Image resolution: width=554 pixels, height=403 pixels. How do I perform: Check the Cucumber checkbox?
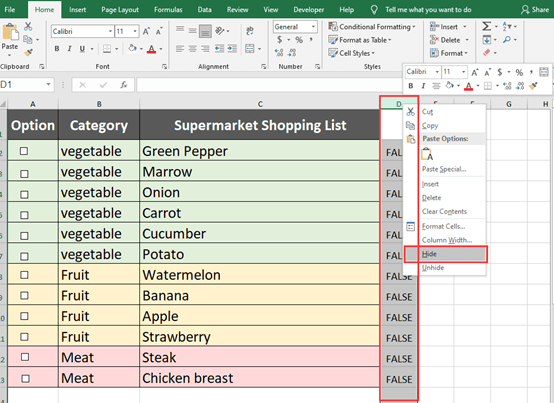click(24, 236)
